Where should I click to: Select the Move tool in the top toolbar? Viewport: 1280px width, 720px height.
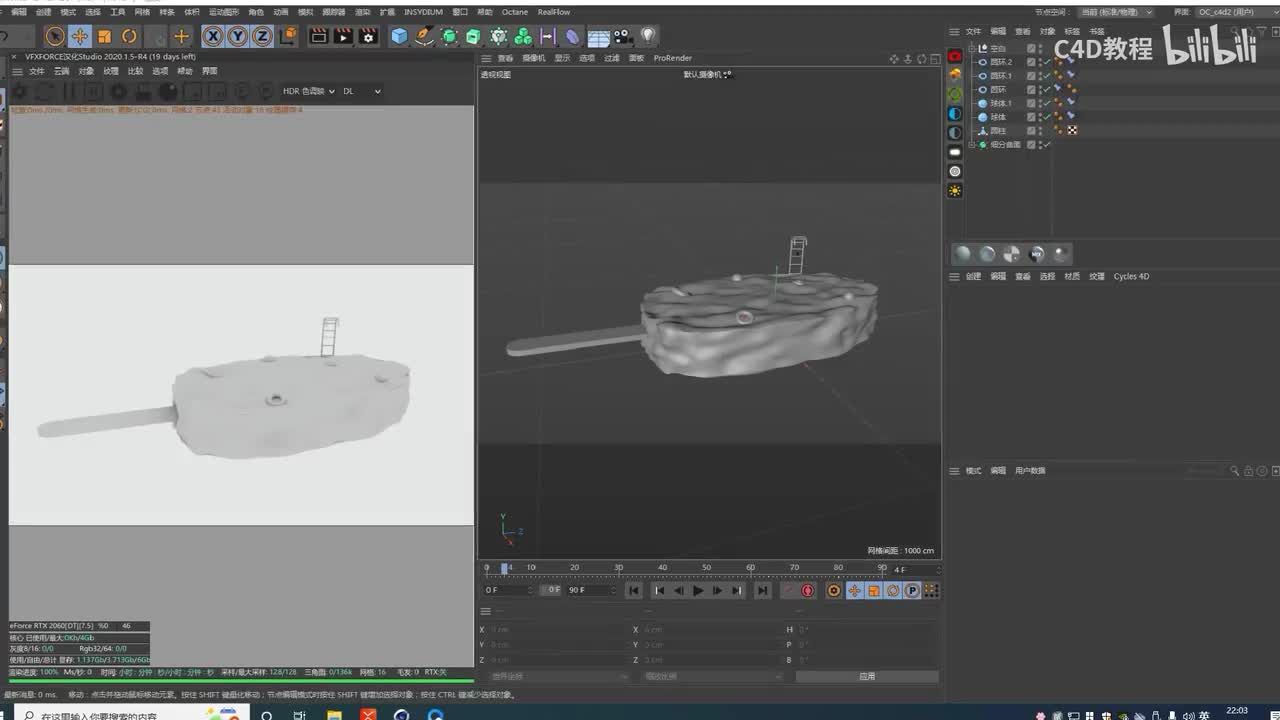[x=80, y=37]
